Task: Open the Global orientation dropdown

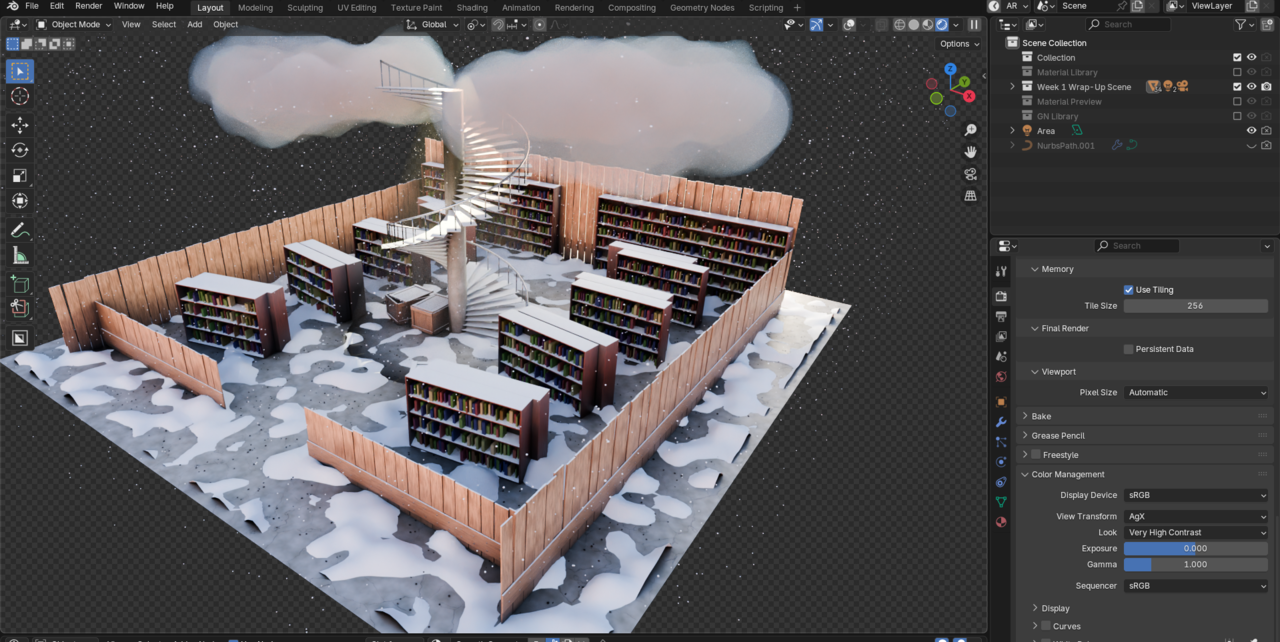Action: 432,24
